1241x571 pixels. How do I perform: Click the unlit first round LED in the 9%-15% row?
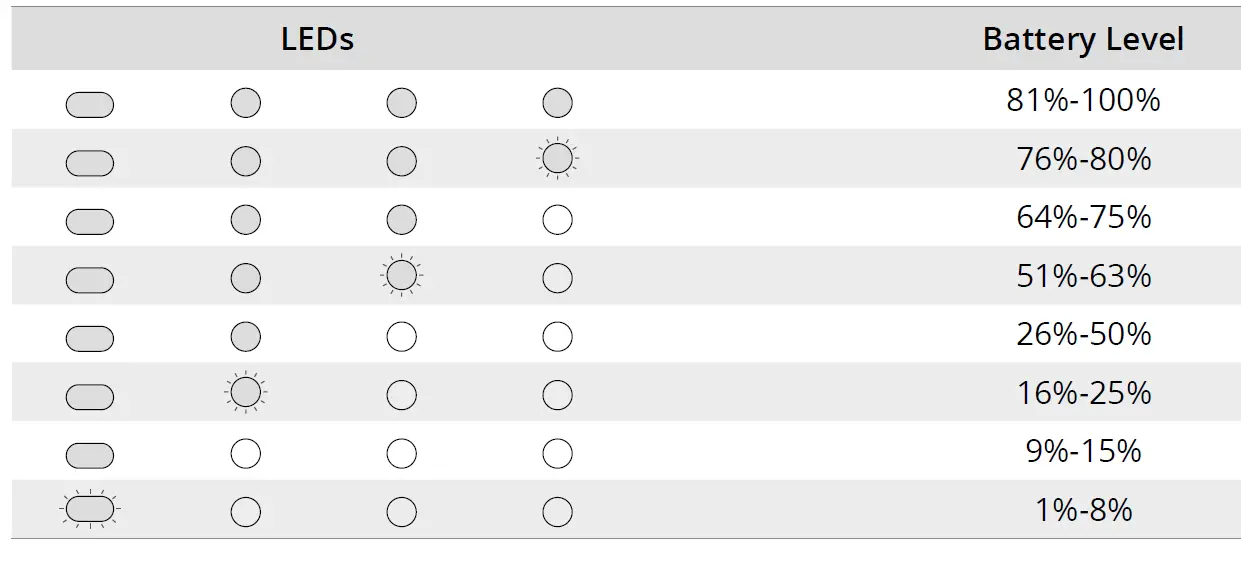(x=246, y=454)
